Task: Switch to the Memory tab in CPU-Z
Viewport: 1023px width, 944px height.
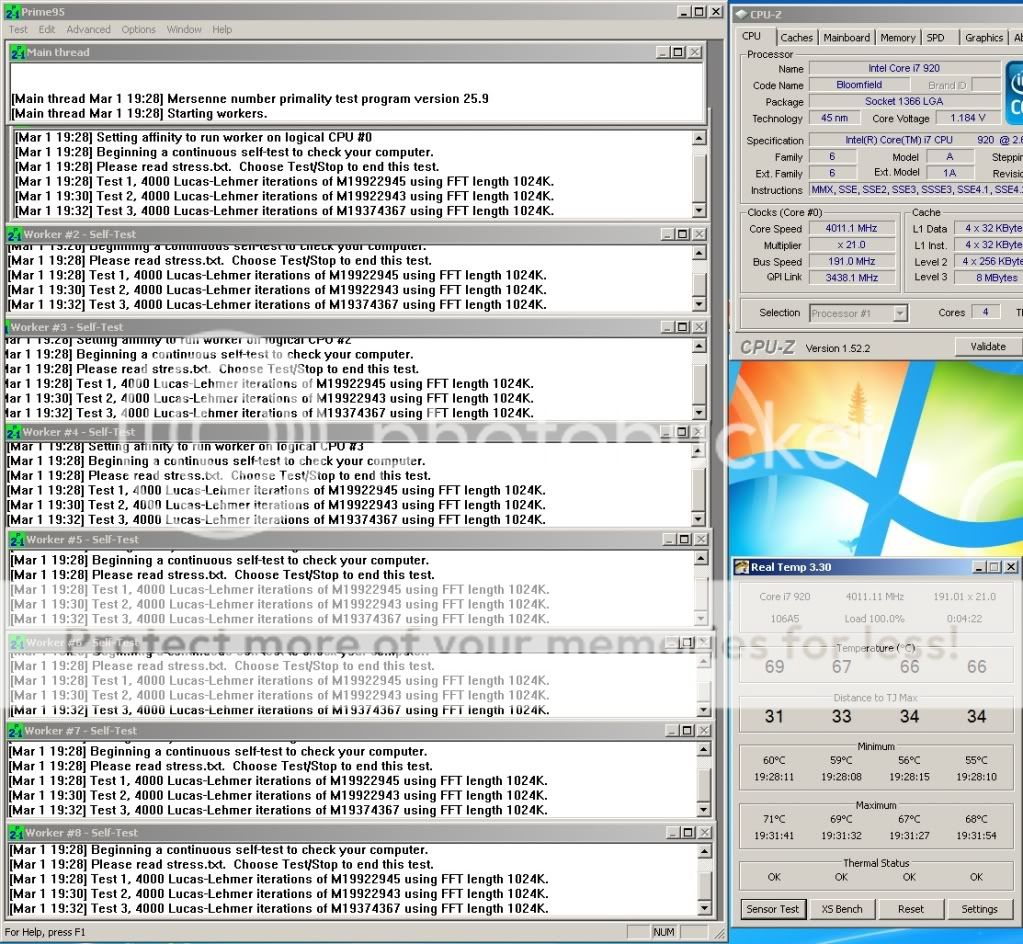Action: point(898,38)
